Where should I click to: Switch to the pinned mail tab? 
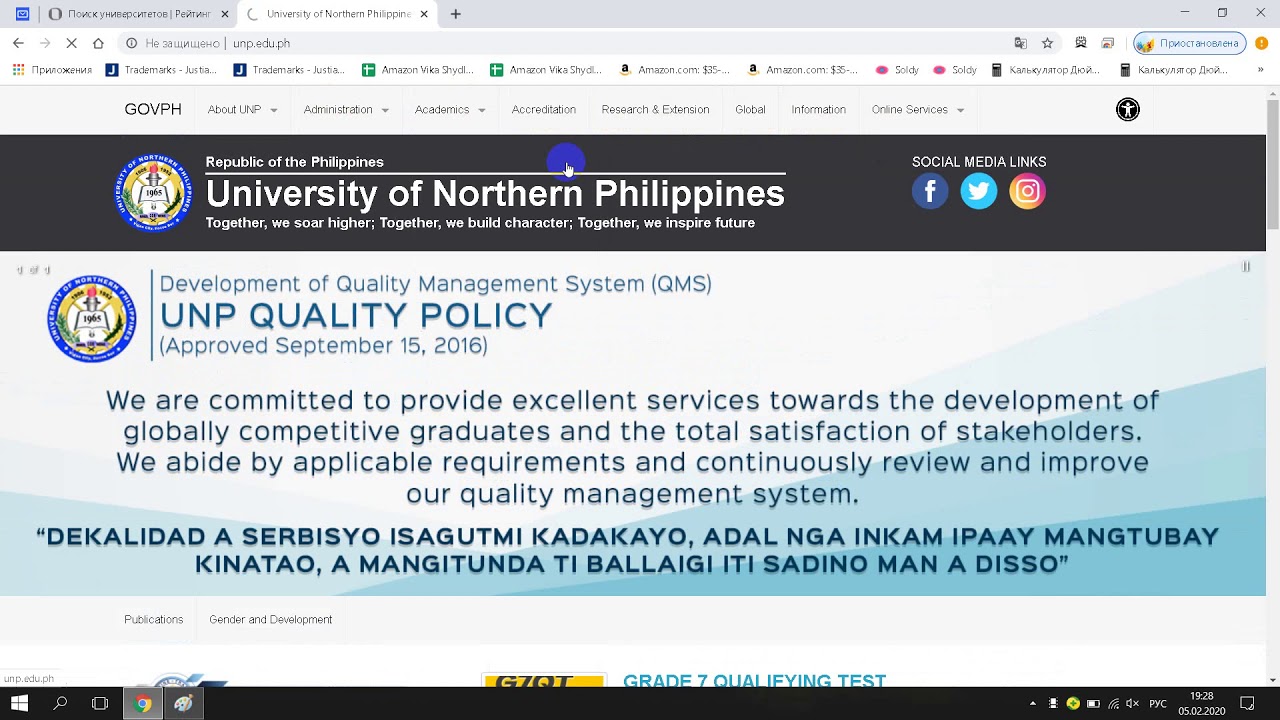(x=22, y=14)
